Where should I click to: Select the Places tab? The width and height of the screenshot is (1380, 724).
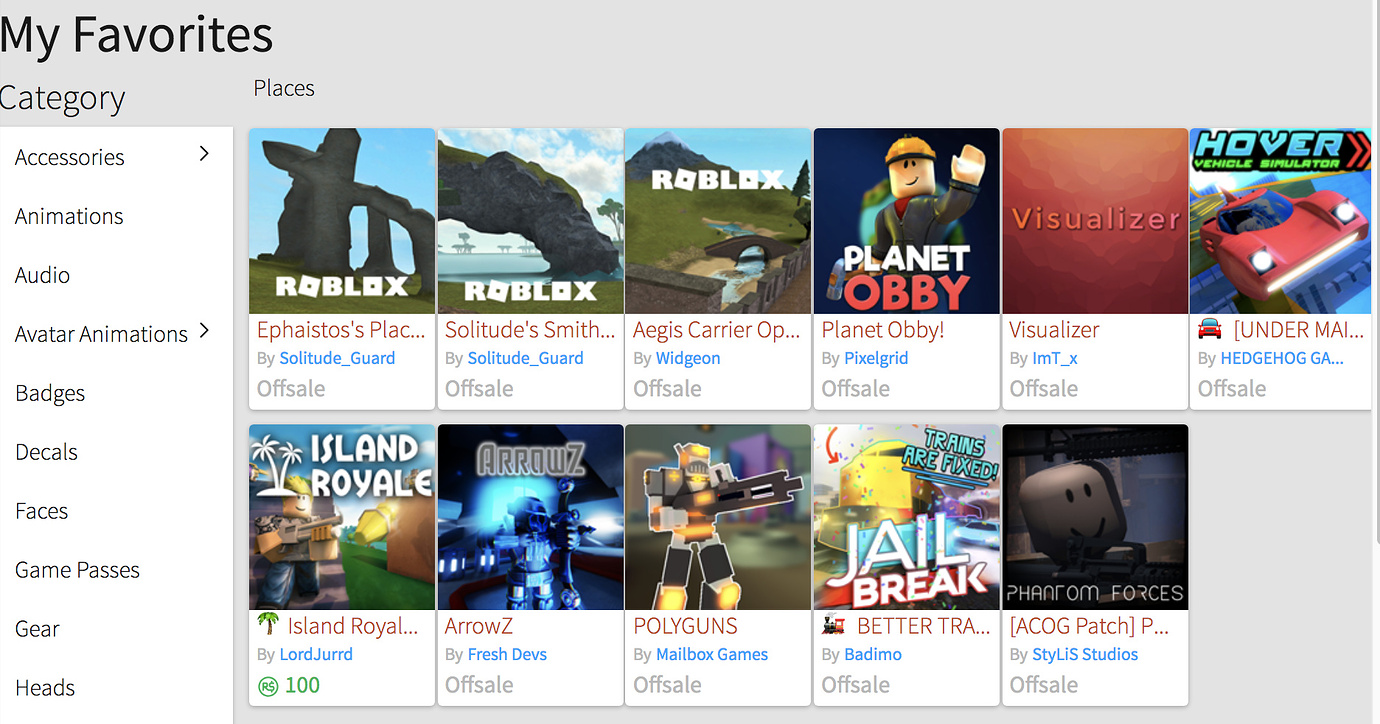pyautogui.click(x=283, y=88)
